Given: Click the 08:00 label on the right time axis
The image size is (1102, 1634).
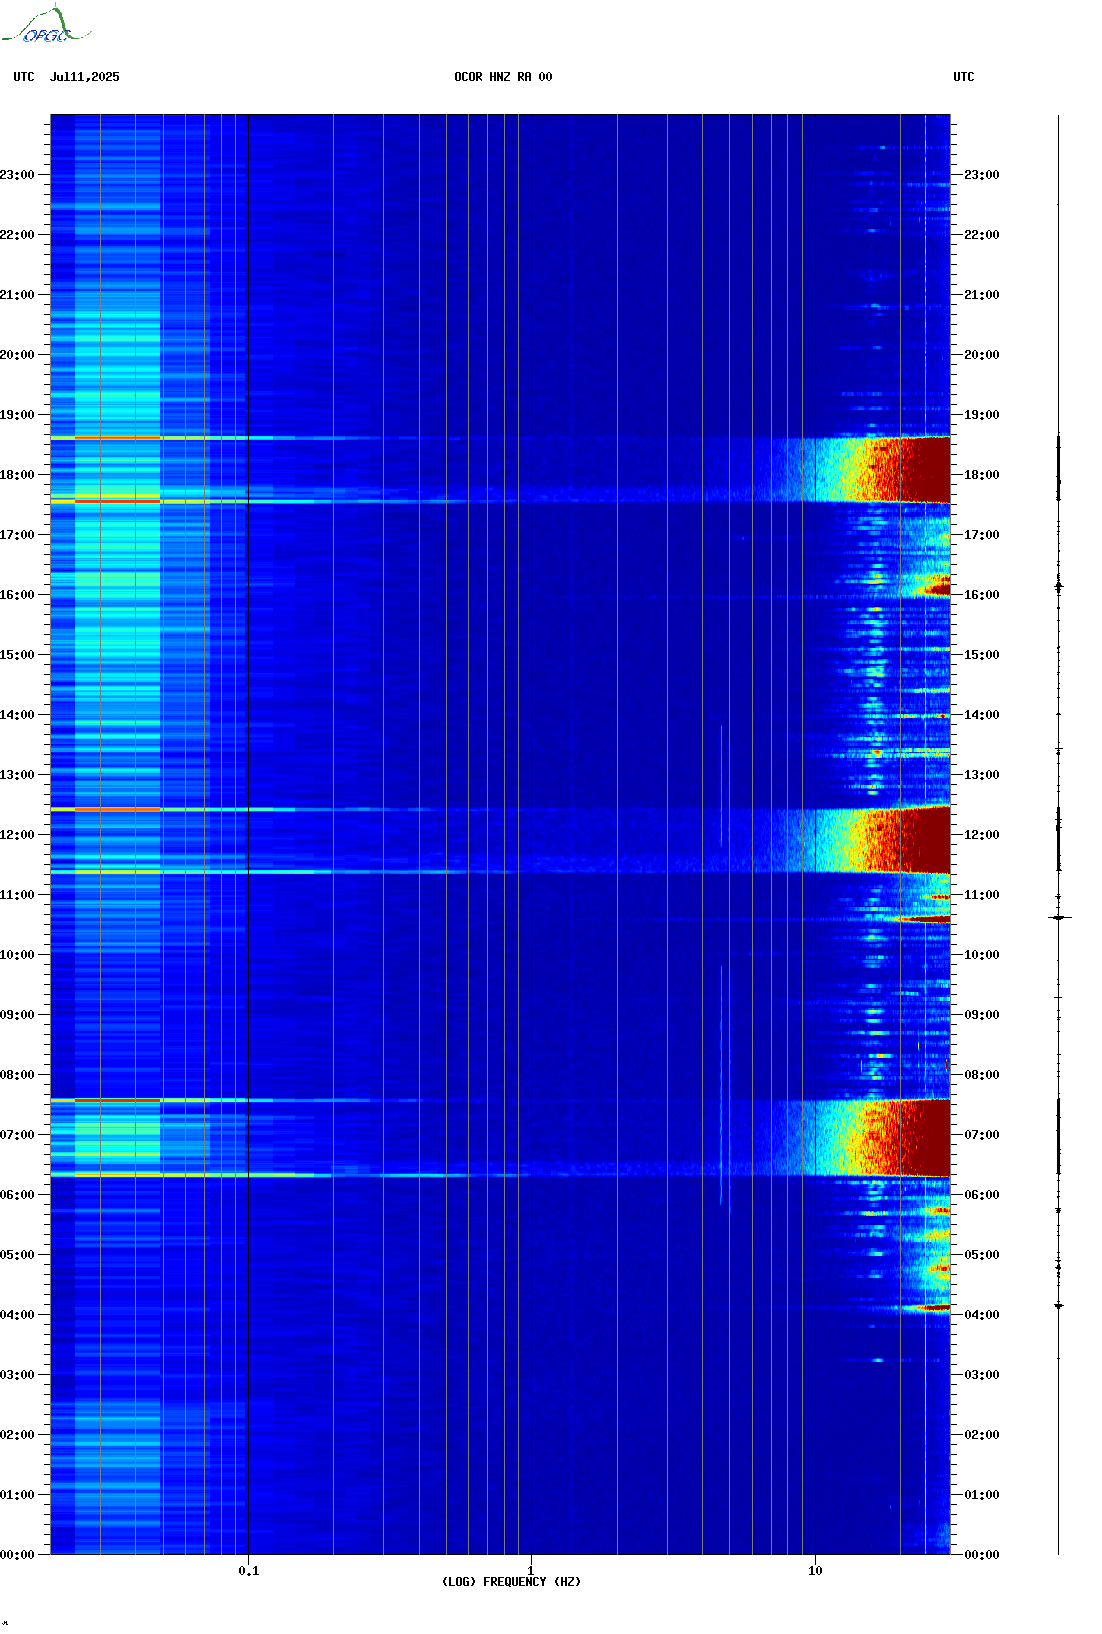Looking at the screenshot, I should point(982,1075).
